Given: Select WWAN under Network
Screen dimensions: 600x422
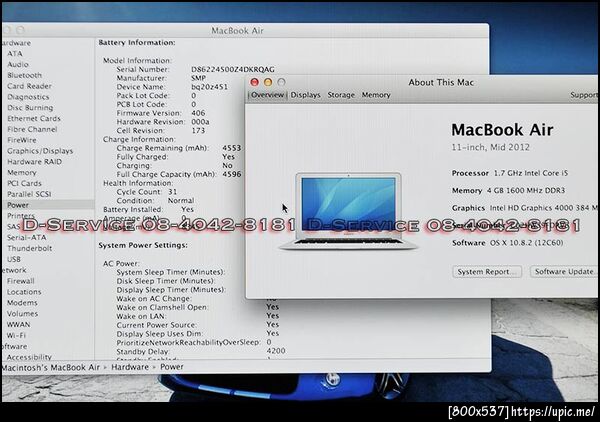Looking at the screenshot, I should click(18, 324).
